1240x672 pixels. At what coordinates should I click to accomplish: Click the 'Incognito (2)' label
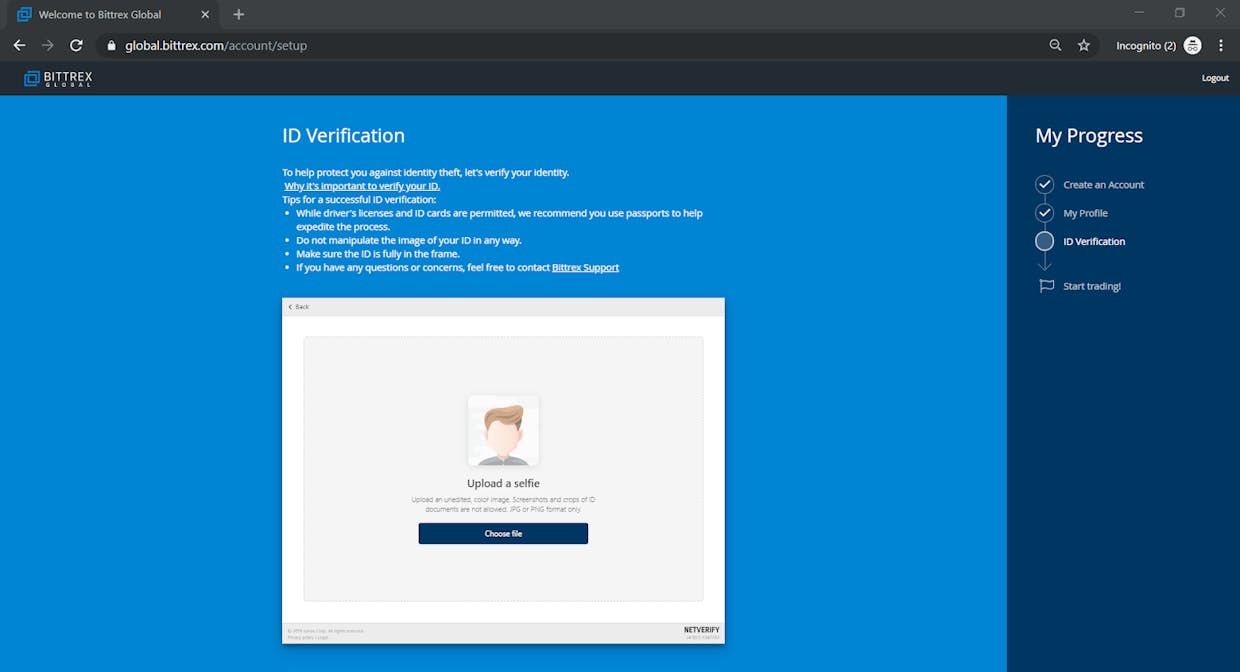(x=1146, y=45)
